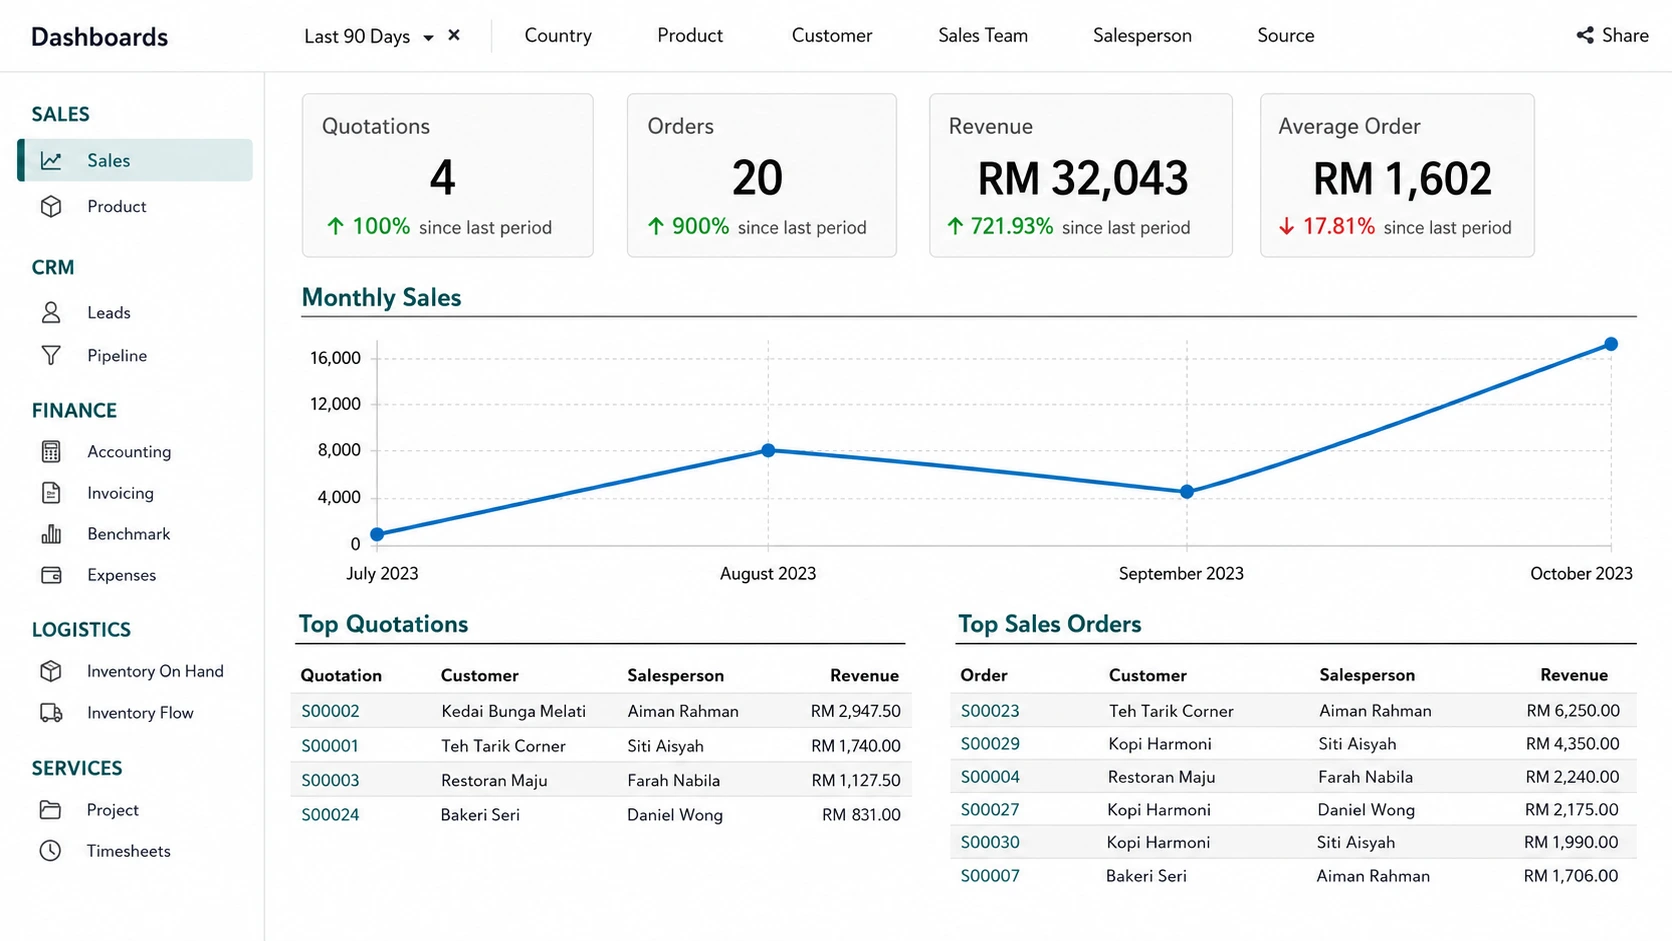The height and width of the screenshot is (941, 1672).
Task: Open the Country filter
Action: point(558,35)
